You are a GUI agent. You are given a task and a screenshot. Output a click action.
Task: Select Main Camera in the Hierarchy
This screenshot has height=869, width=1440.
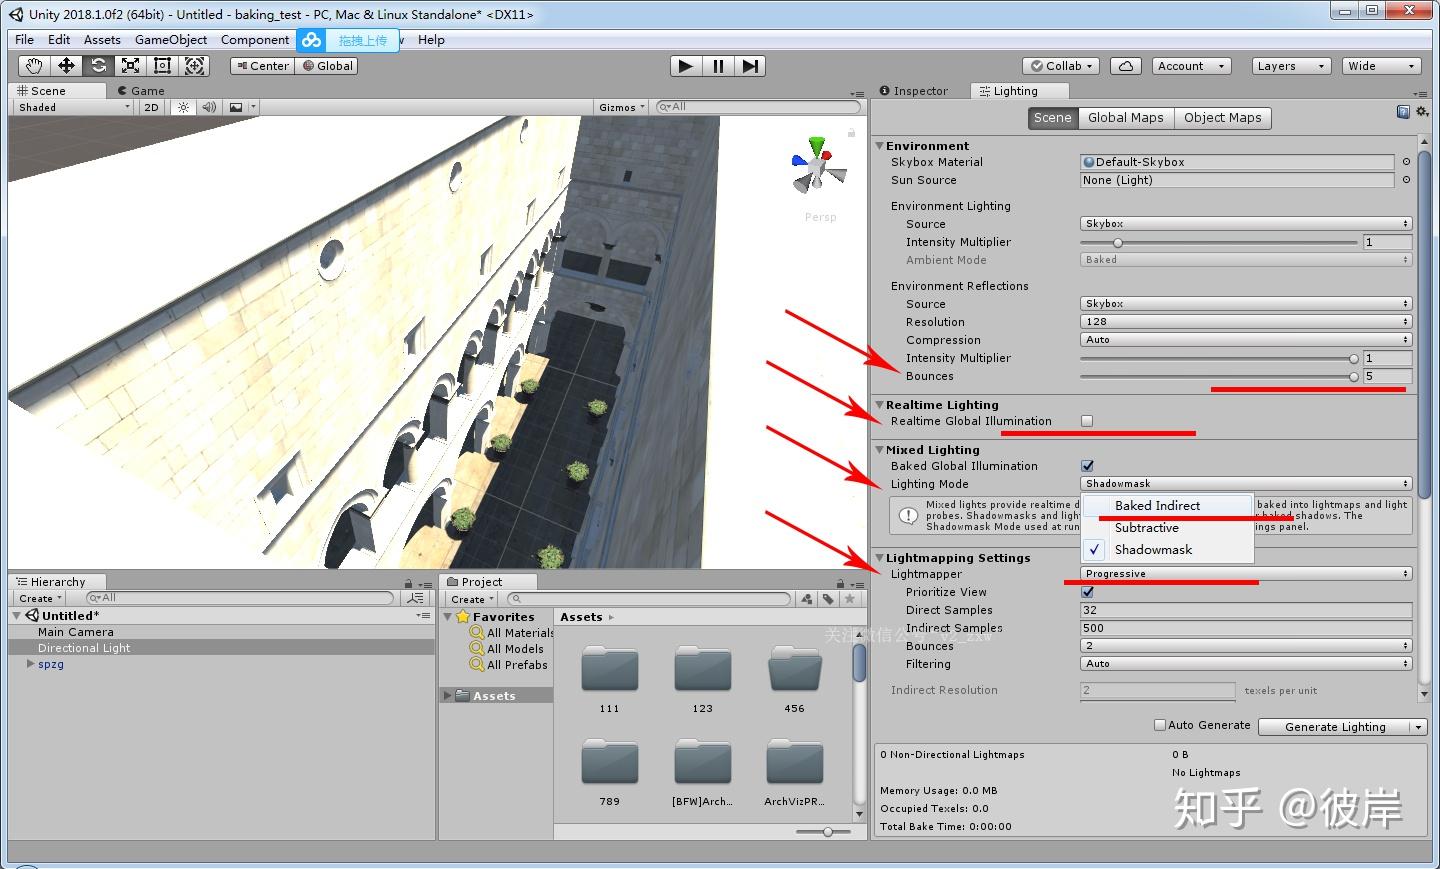tap(76, 632)
